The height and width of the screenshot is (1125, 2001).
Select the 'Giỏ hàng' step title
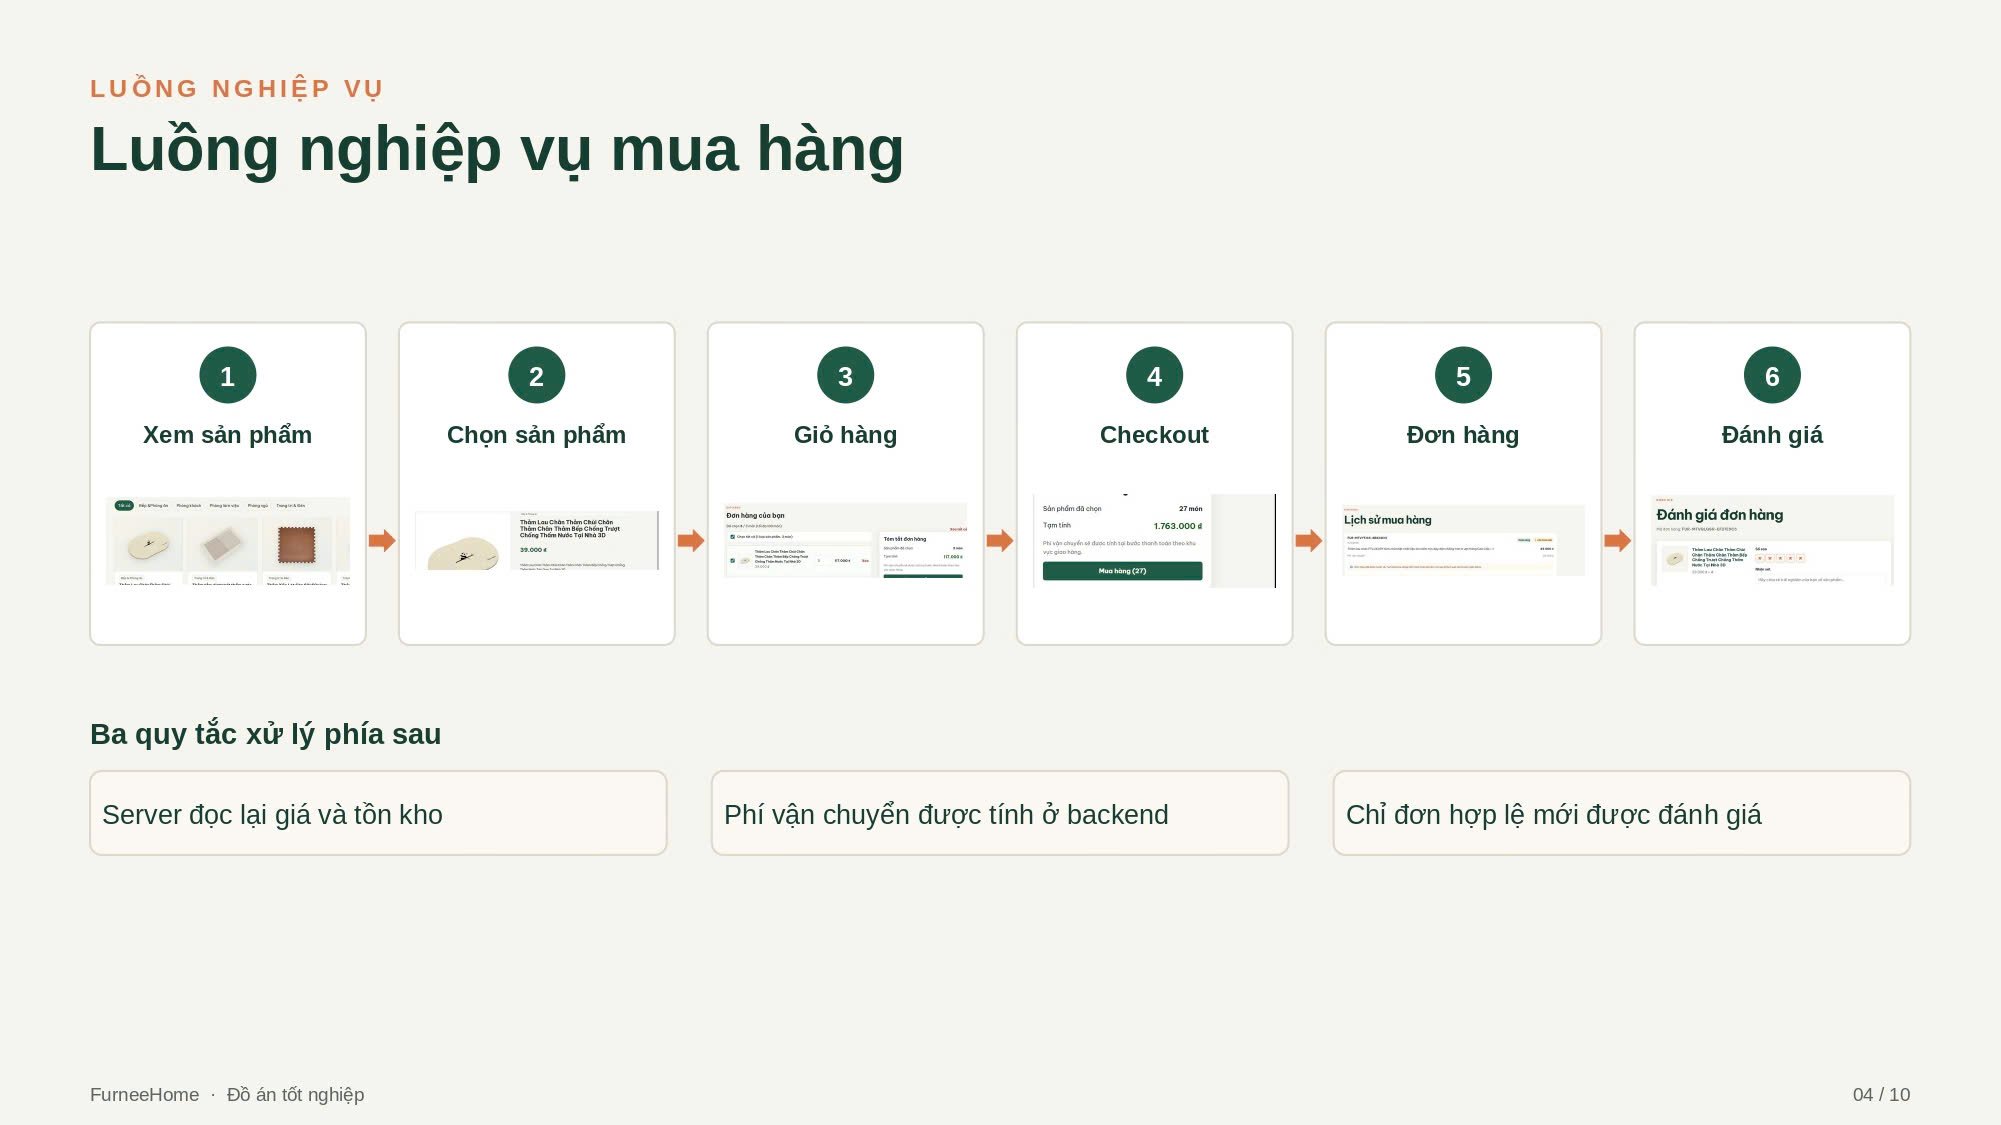coord(846,435)
